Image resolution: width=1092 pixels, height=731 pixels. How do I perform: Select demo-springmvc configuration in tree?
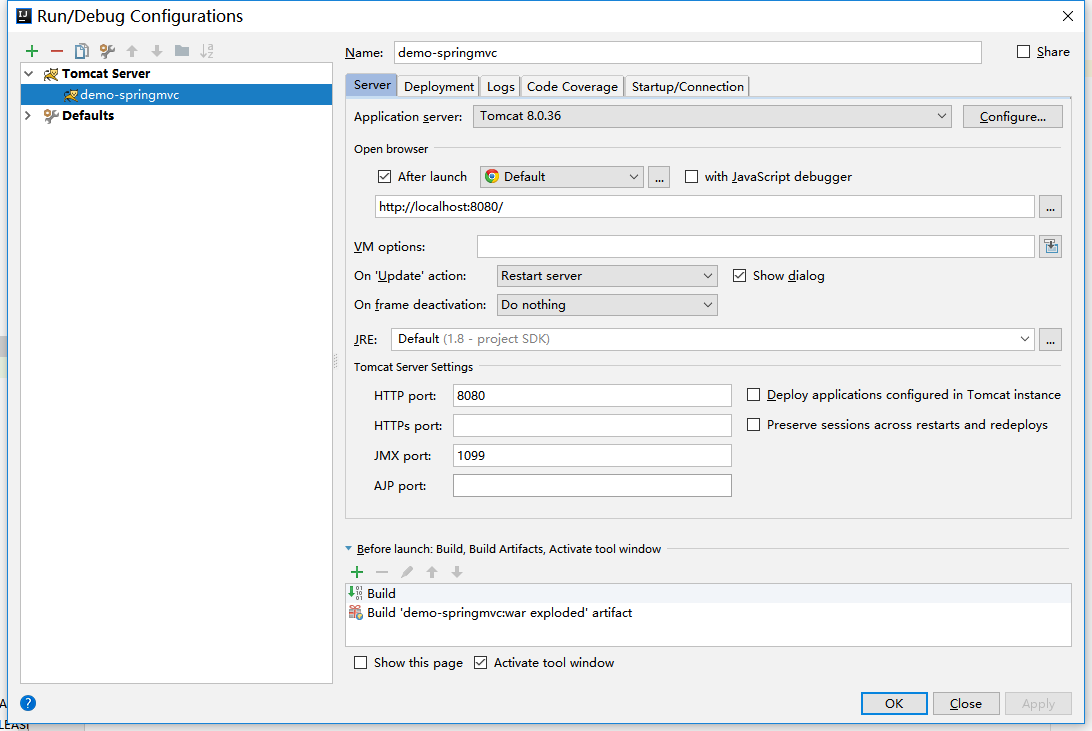point(176,95)
